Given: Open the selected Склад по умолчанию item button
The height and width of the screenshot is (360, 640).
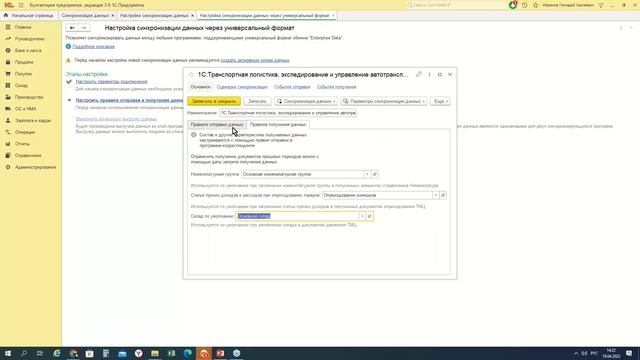Looking at the screenshot, I should click(369, 216).
